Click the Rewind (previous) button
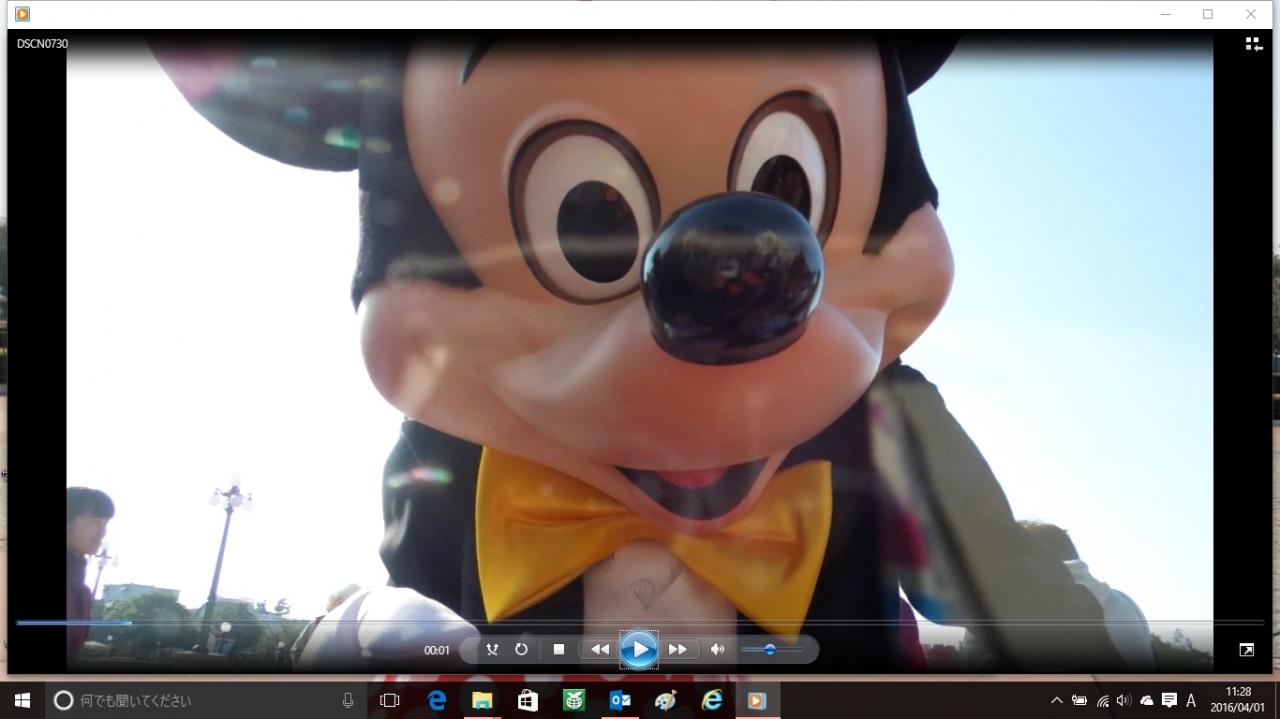1280x719 pixels. coord(599,649)
